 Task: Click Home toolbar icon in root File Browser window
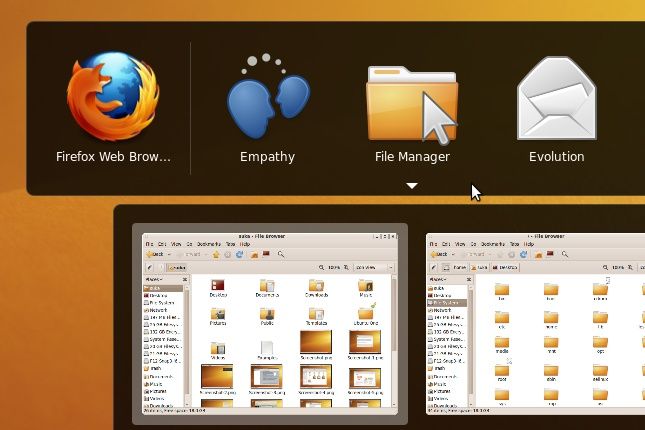(x=538, y=255)
